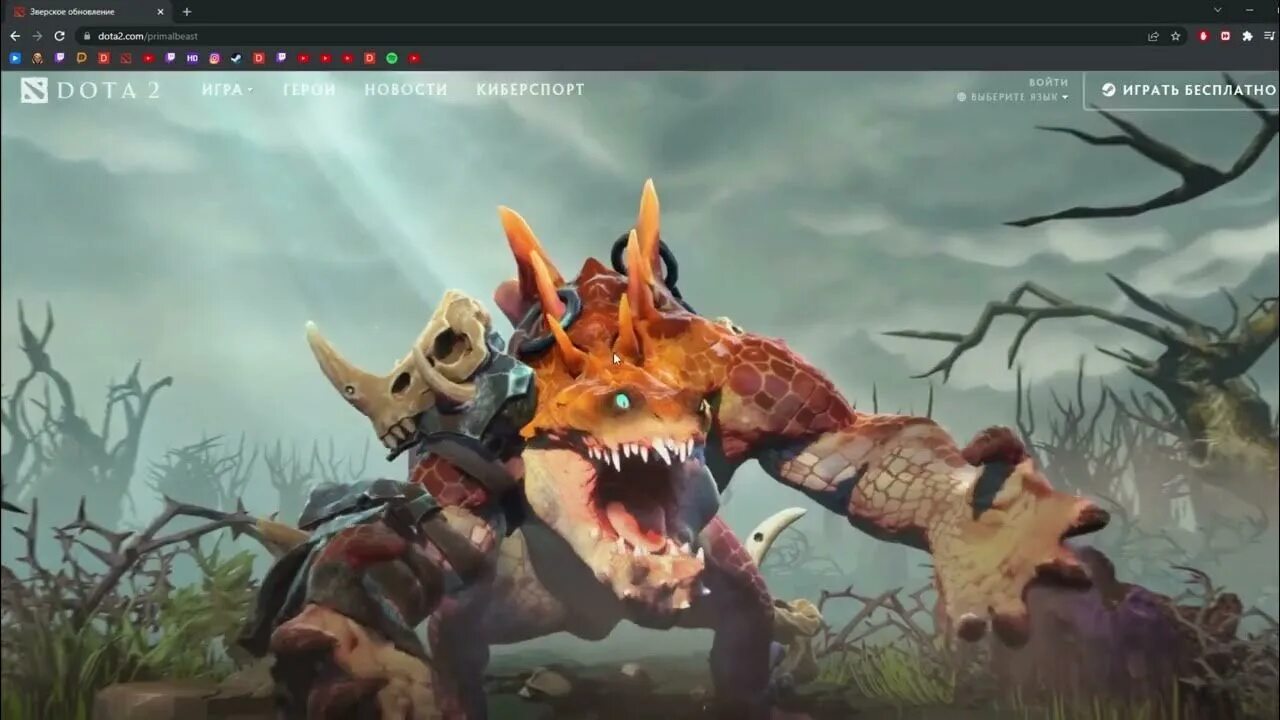Open the Extensions puzzle menu
The image size is (1280, 720).
coord(1247,36)
